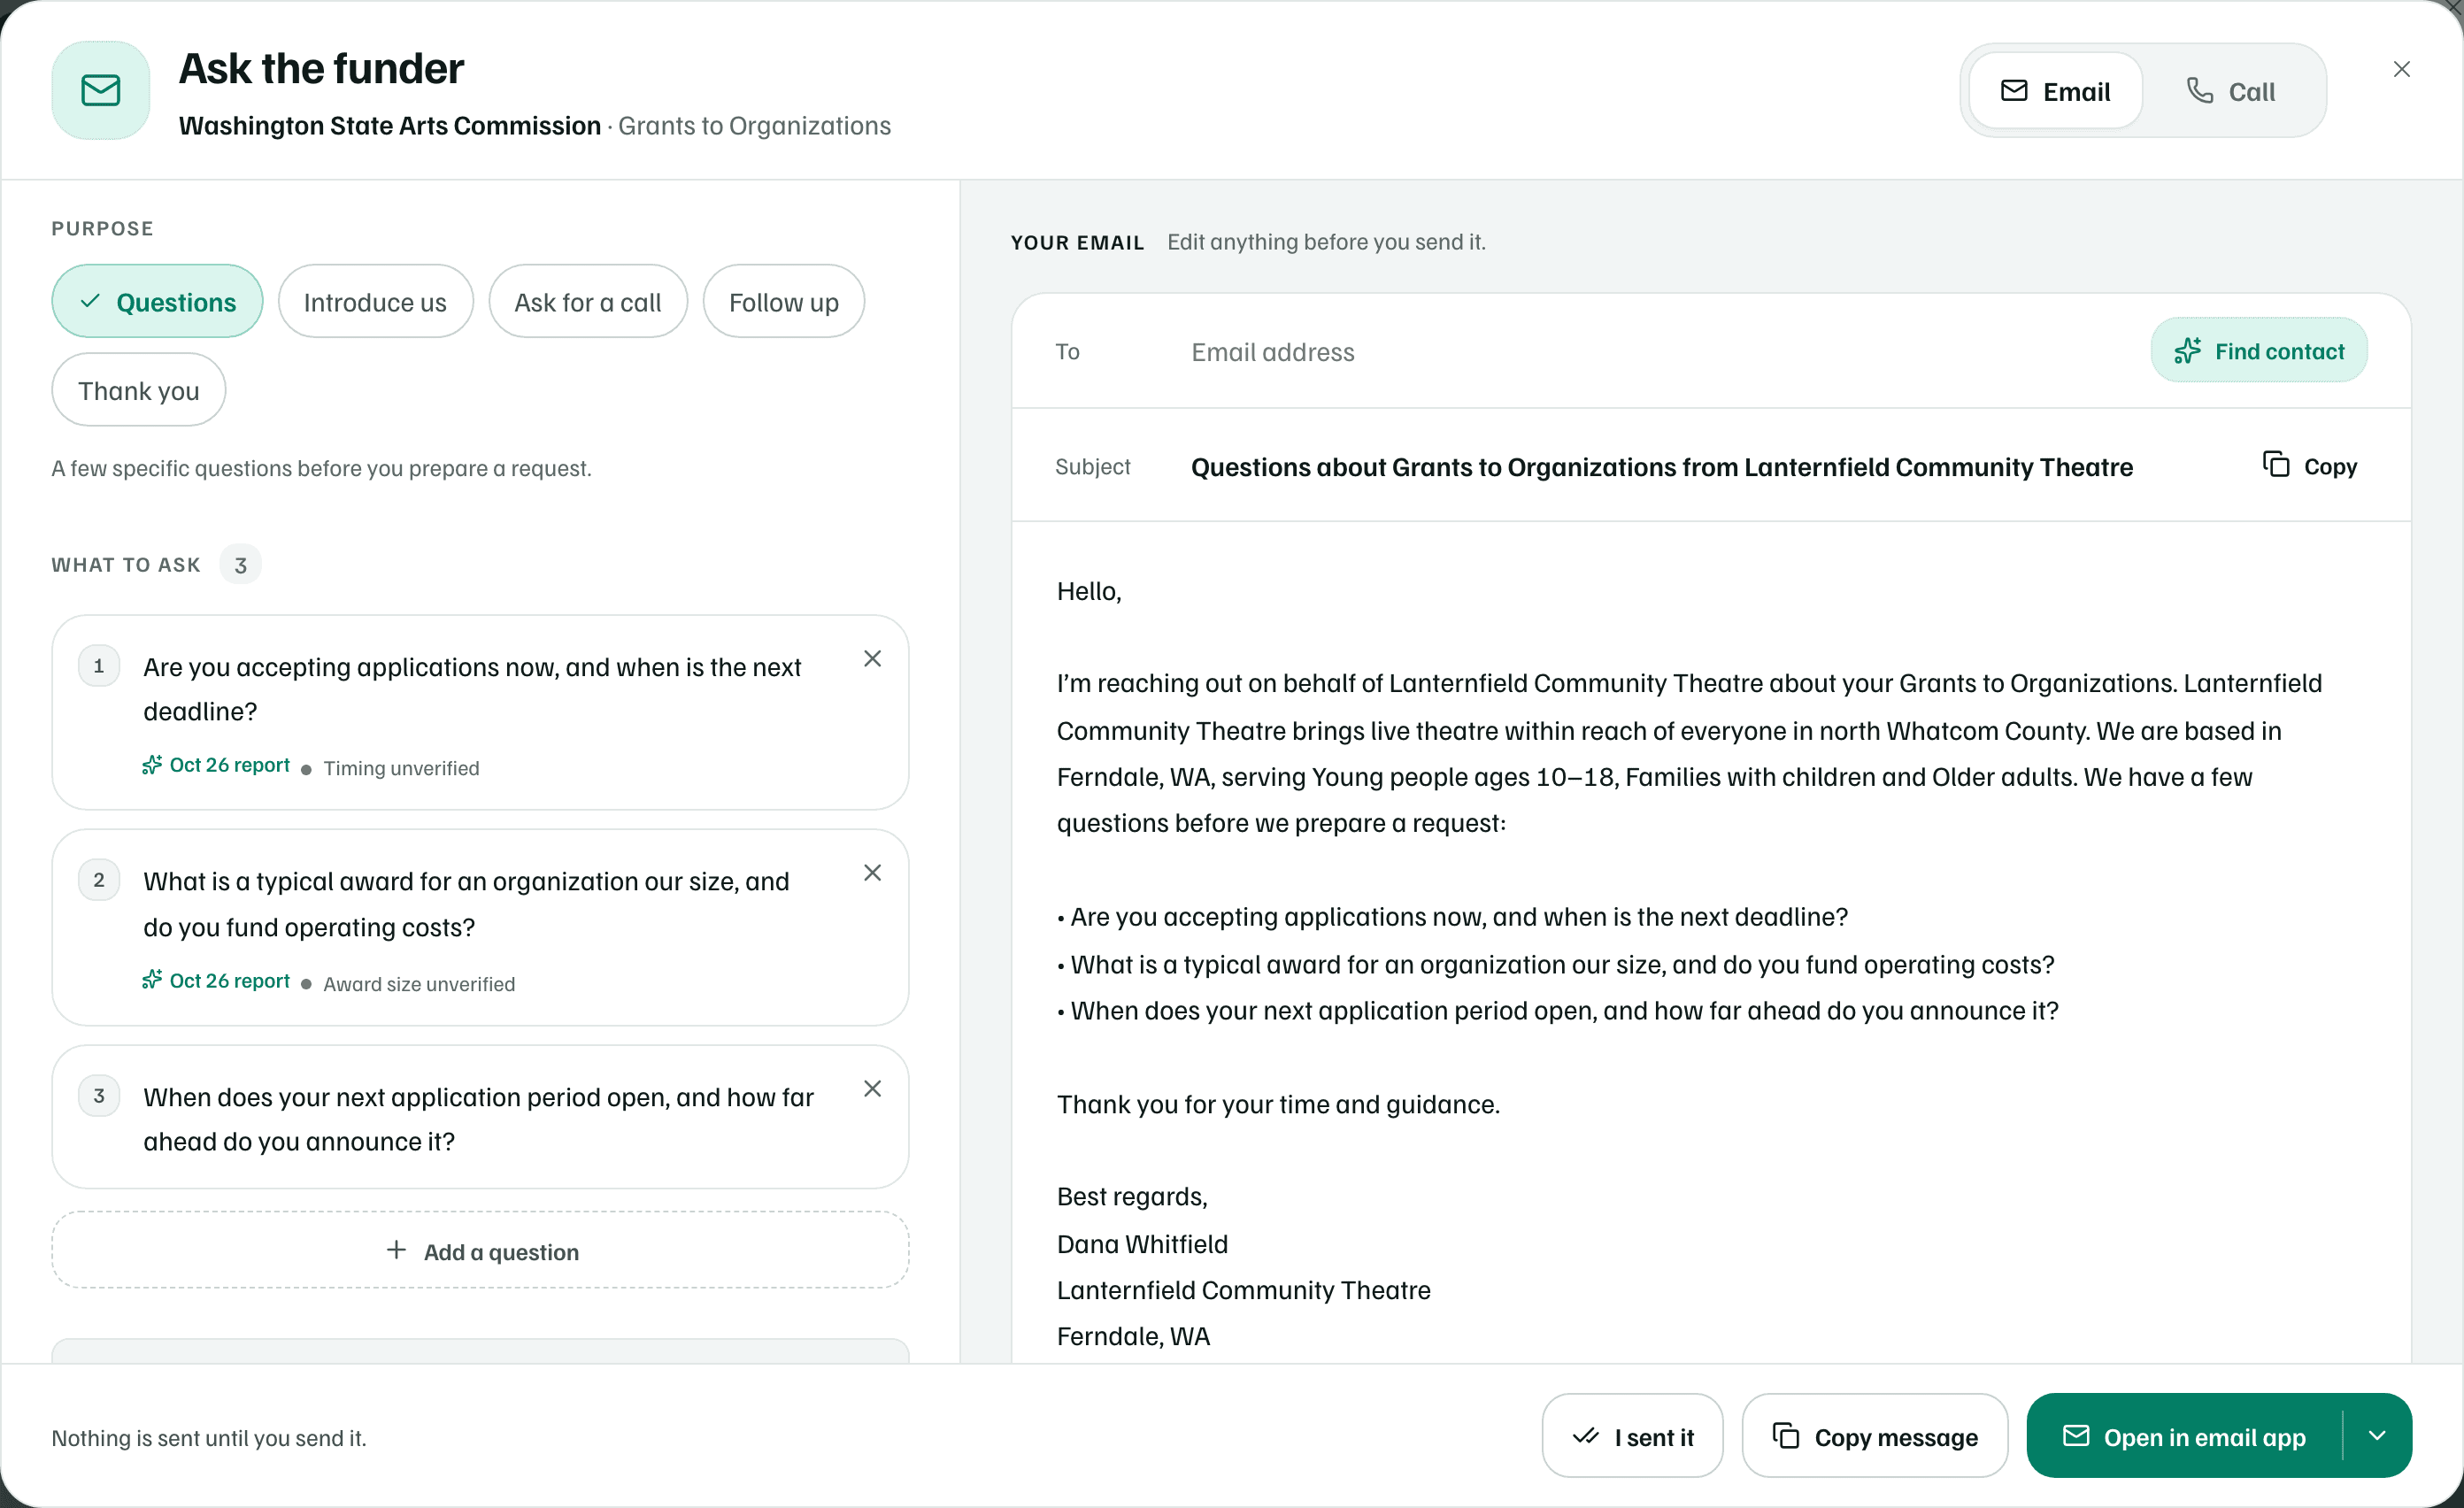Pick the Thank you purpose chip
2464x1508 pixels.
(x=139, y=390)
